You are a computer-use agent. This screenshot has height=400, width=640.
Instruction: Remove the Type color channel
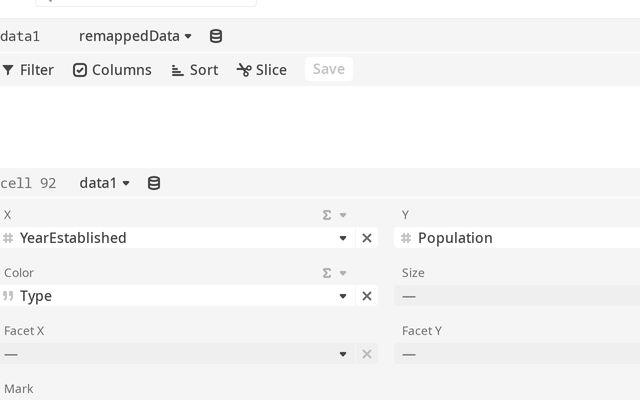(367, 296)
